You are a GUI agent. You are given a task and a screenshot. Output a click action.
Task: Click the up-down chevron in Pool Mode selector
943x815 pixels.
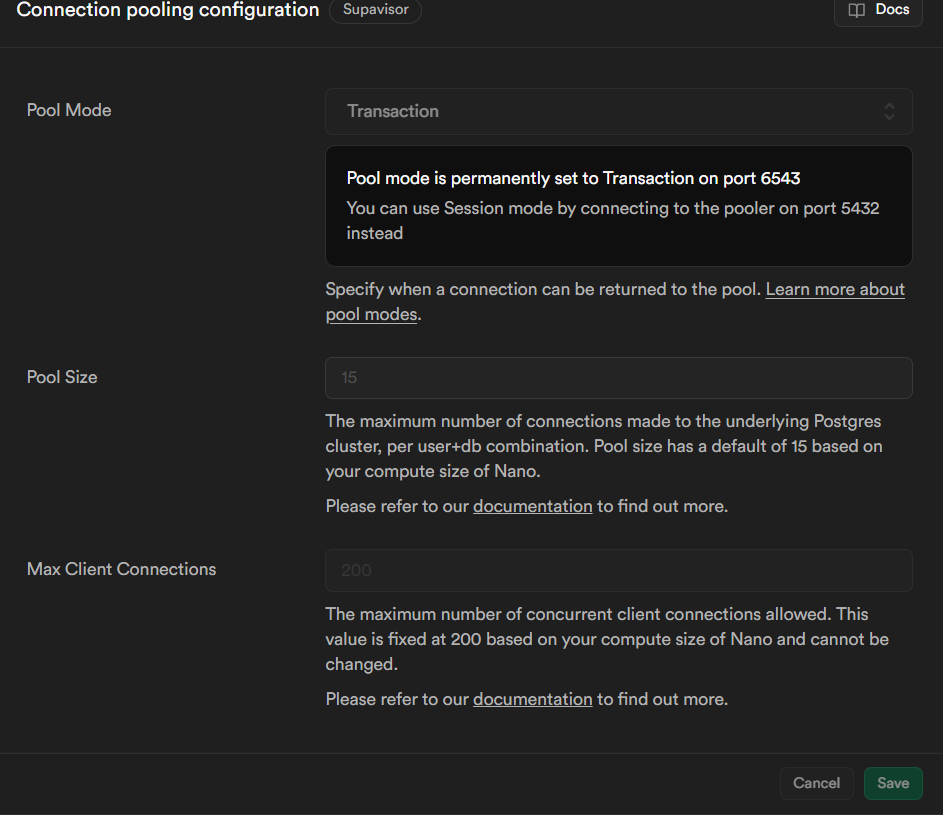[889, 111]
